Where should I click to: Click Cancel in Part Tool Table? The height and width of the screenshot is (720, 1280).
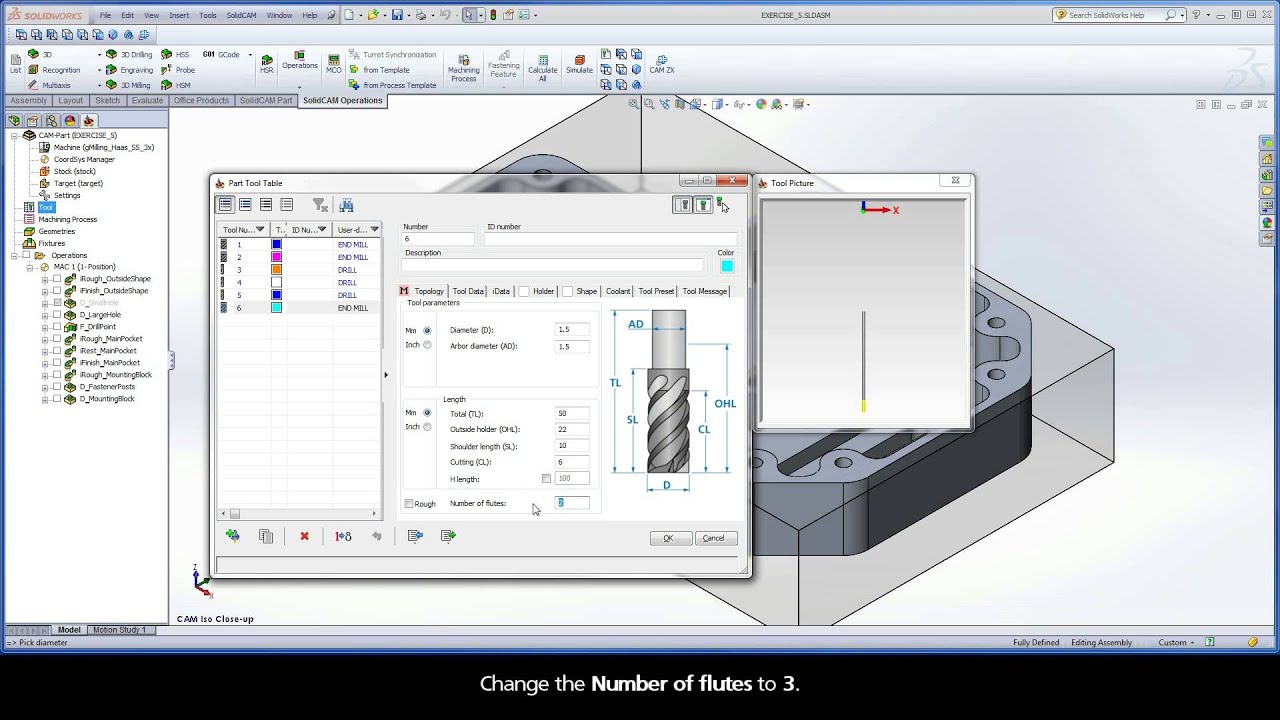(x=713, y=538)
